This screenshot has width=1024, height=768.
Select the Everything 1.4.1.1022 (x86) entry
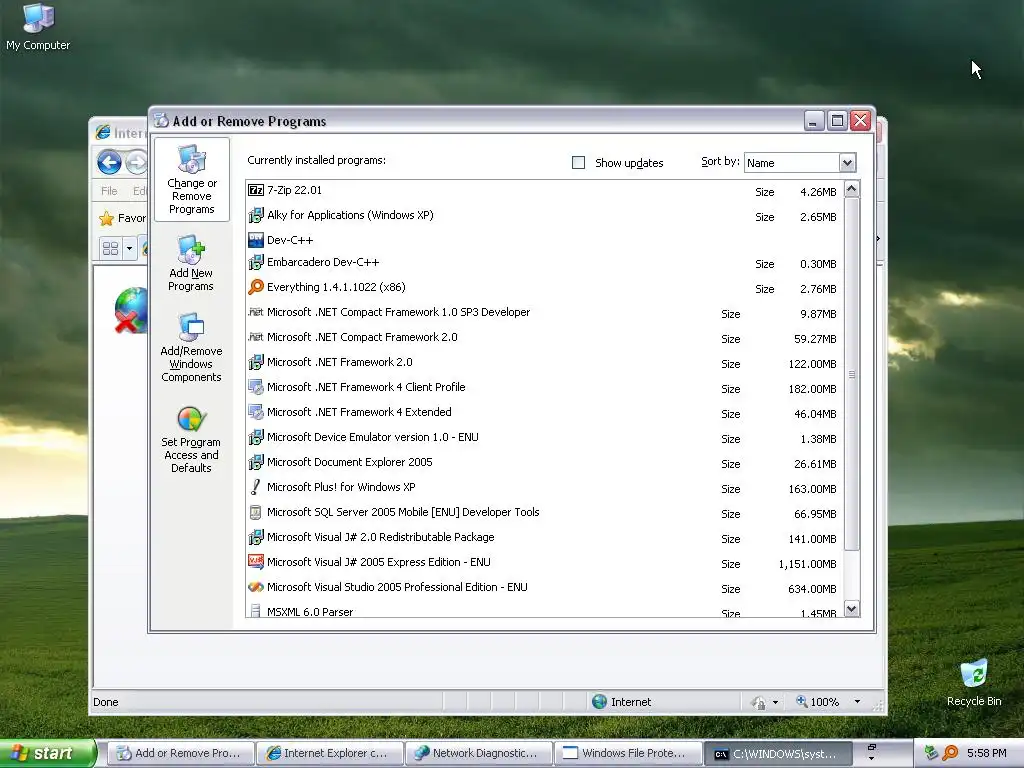(x=545, y=287)
